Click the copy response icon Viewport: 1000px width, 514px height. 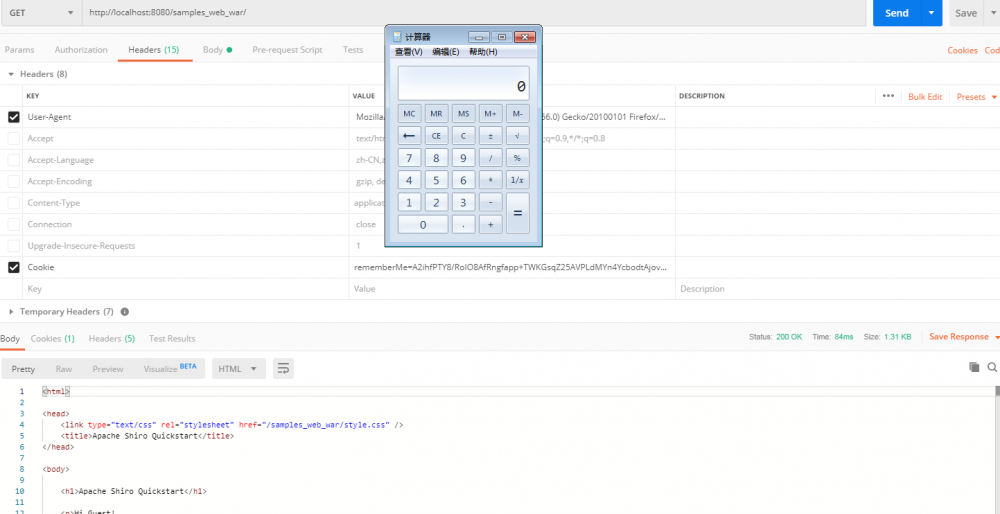pyautogui.click(x=974, y=367)
